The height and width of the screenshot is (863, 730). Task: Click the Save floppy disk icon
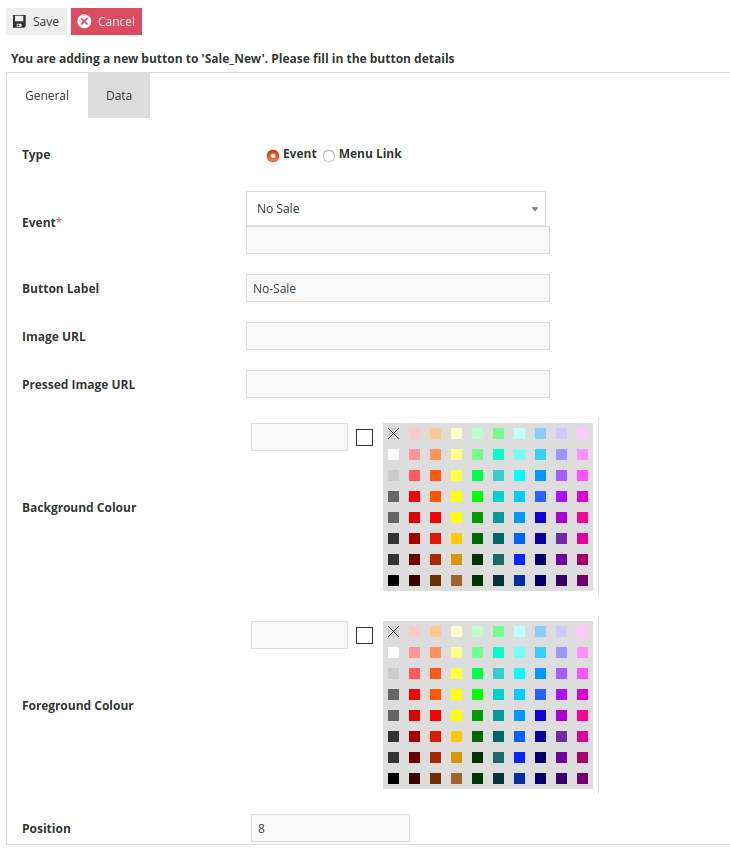[x=20, y=20]
